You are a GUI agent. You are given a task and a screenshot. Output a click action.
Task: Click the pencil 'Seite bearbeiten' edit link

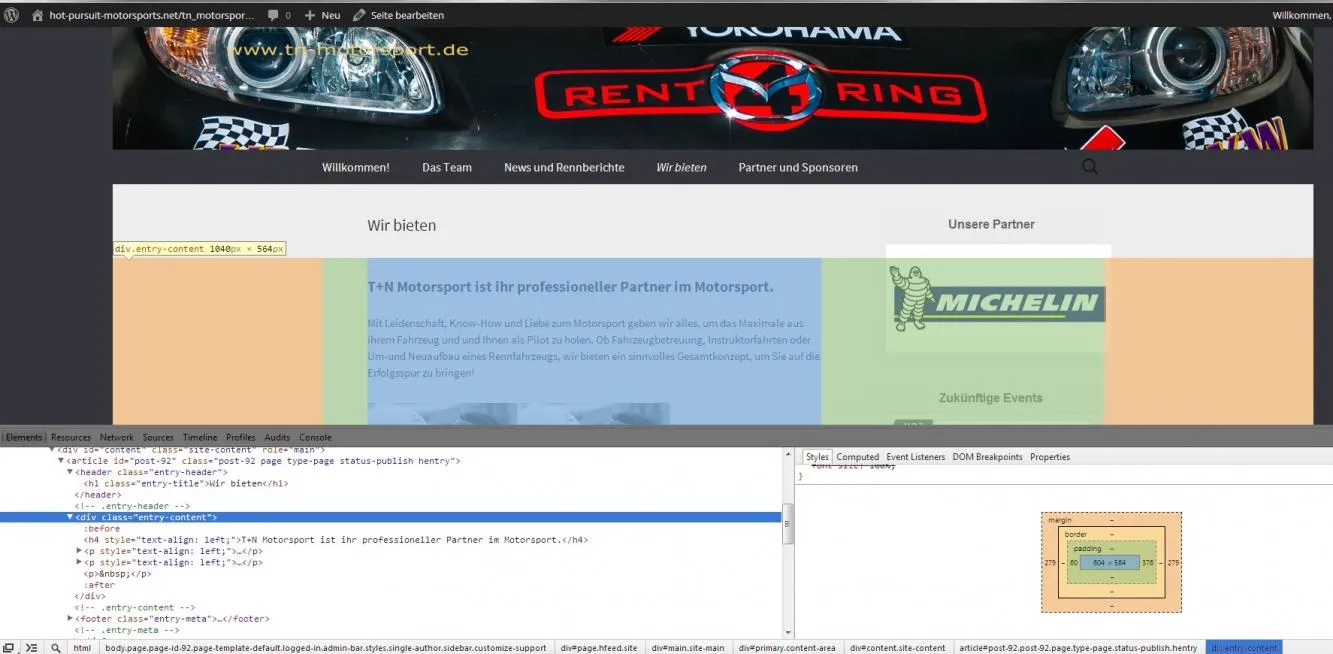(x=400, y=15)
